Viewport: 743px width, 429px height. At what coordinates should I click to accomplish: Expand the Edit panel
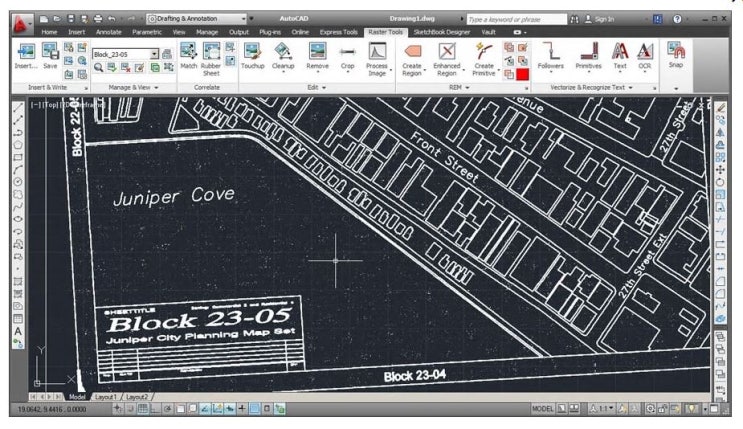click(317, 88)
